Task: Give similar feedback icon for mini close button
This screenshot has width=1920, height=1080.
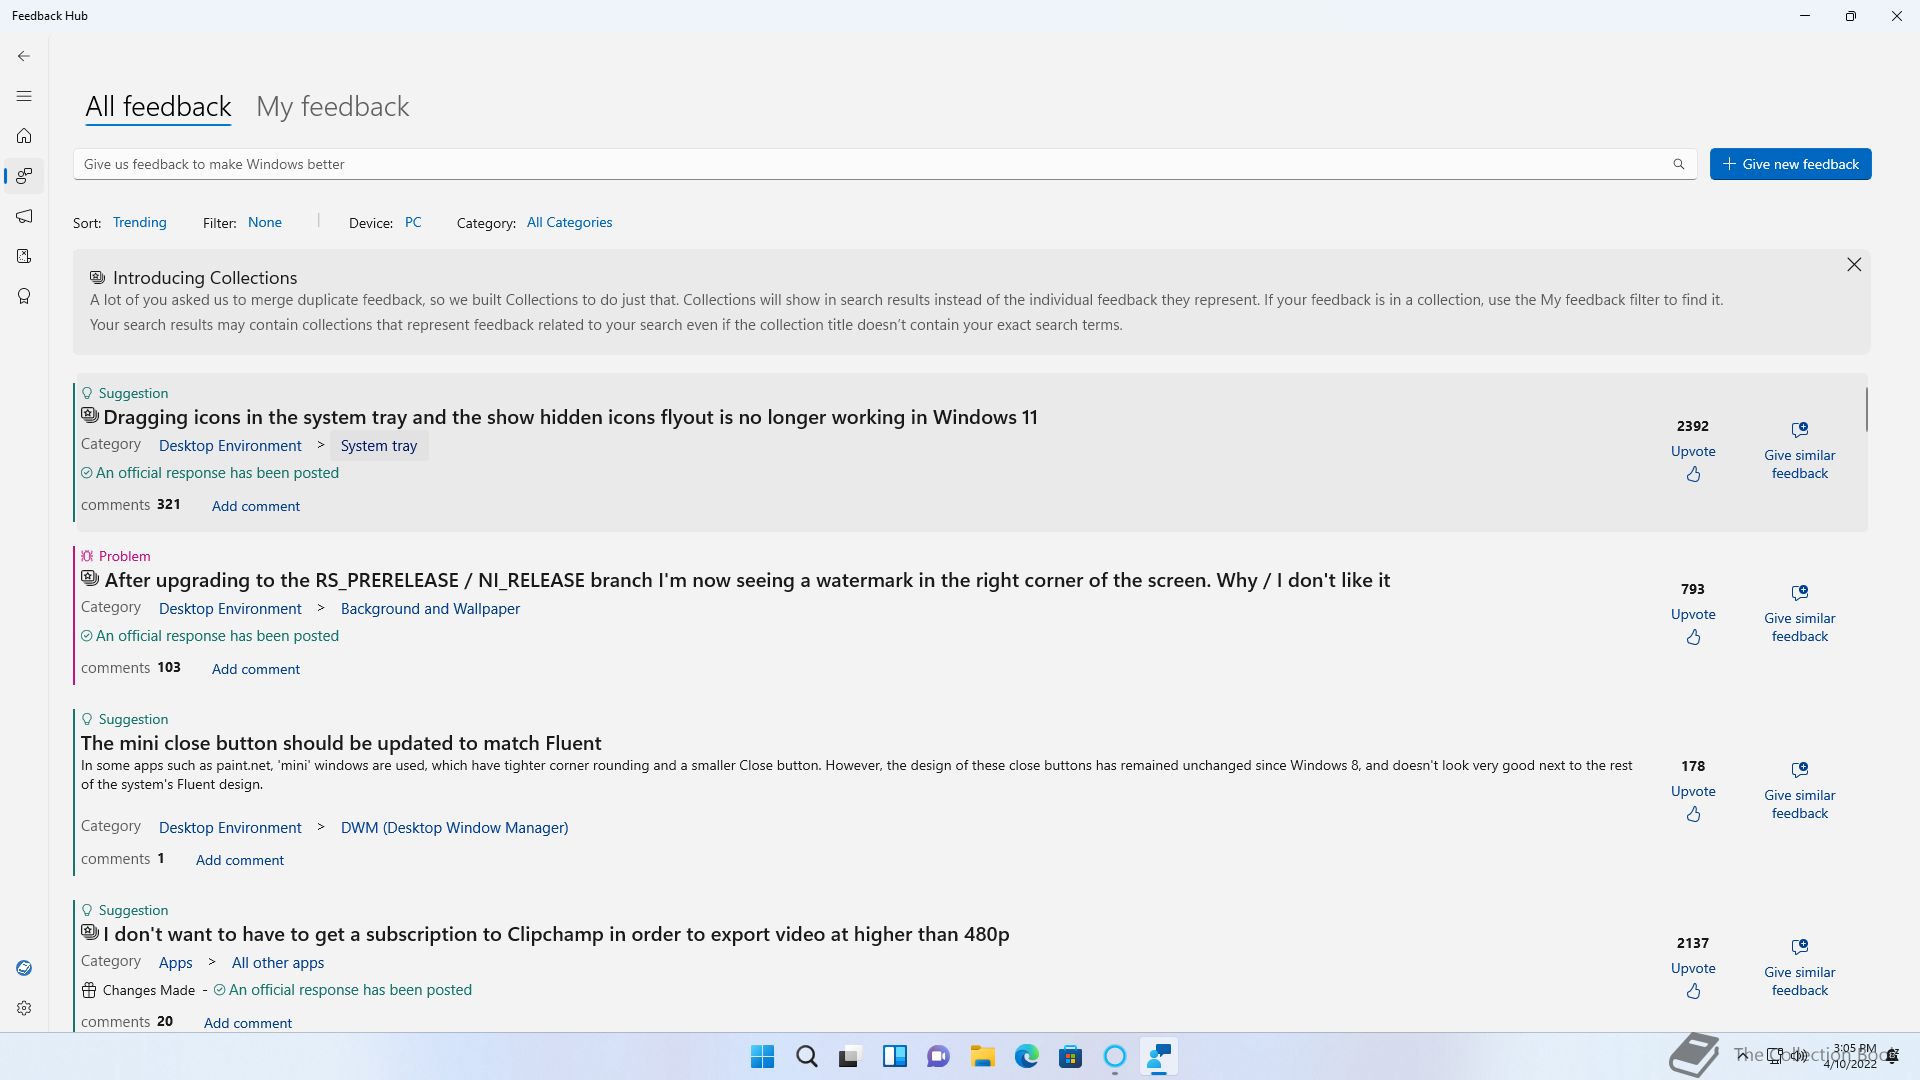Action: 1800,769
